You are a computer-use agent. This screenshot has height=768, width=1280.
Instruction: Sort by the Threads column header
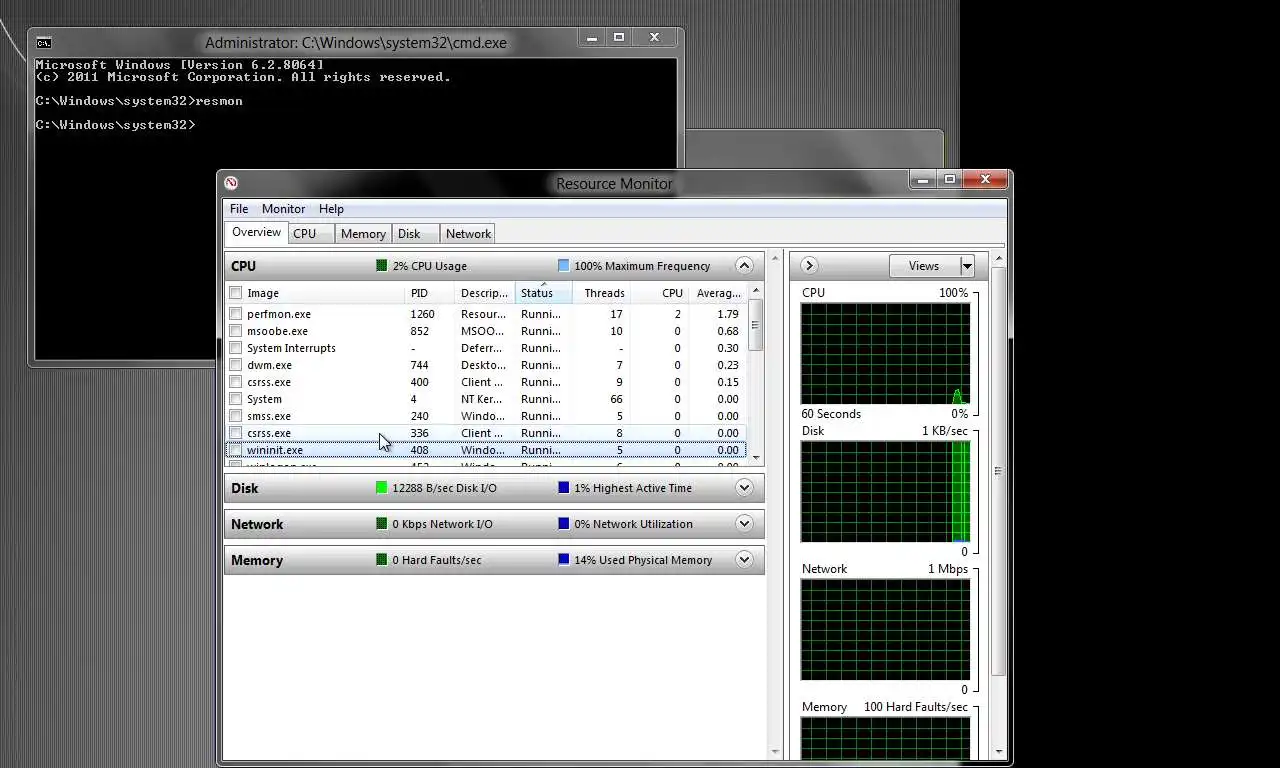tap(602, 293)
